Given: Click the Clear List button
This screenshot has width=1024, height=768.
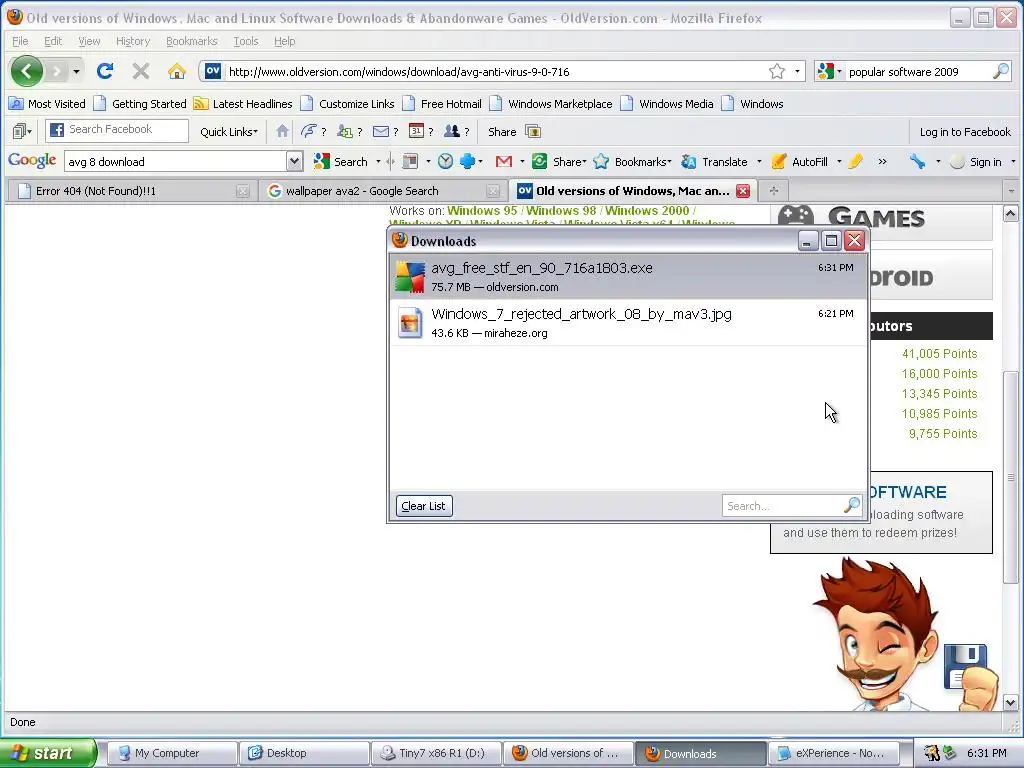Looking at the screenshot, I should (423, 505).
